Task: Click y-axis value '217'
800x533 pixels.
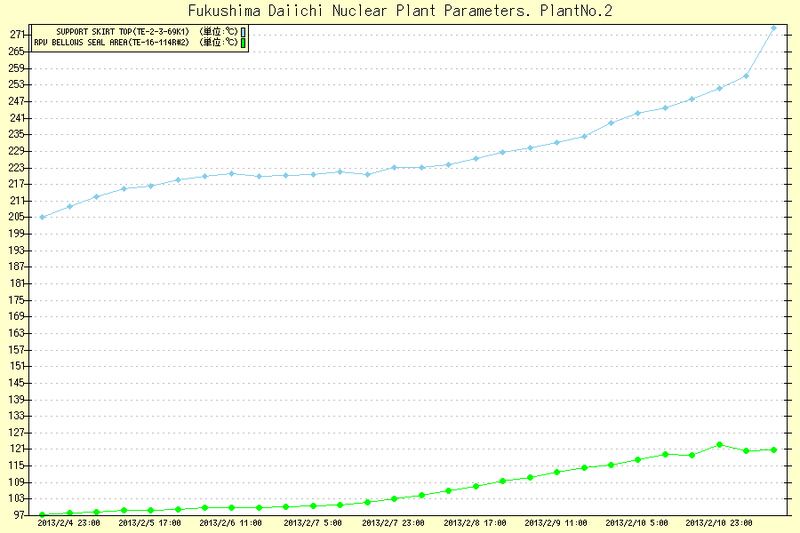Action: point(16,184)
